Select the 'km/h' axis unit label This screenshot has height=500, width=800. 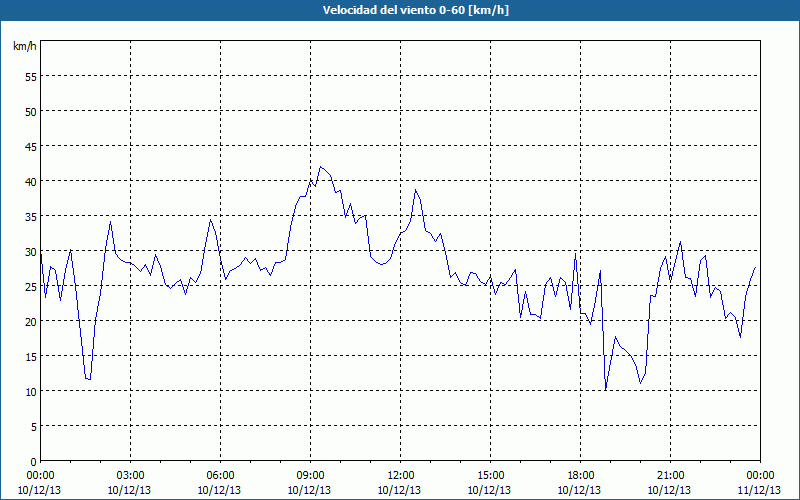pyautogui.click(x=24, y=46)
